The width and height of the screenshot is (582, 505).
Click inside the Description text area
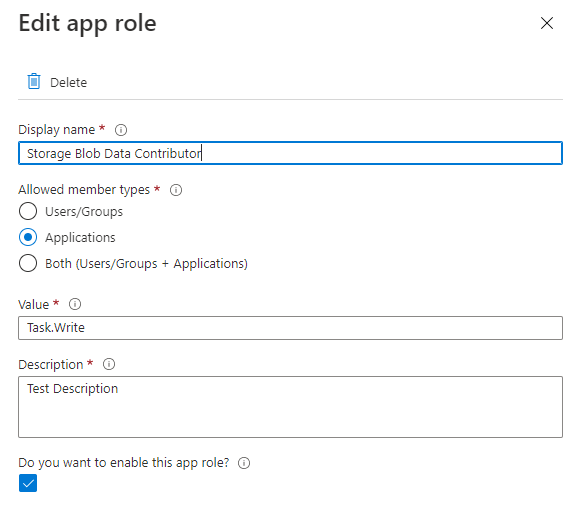pos(290,407)
